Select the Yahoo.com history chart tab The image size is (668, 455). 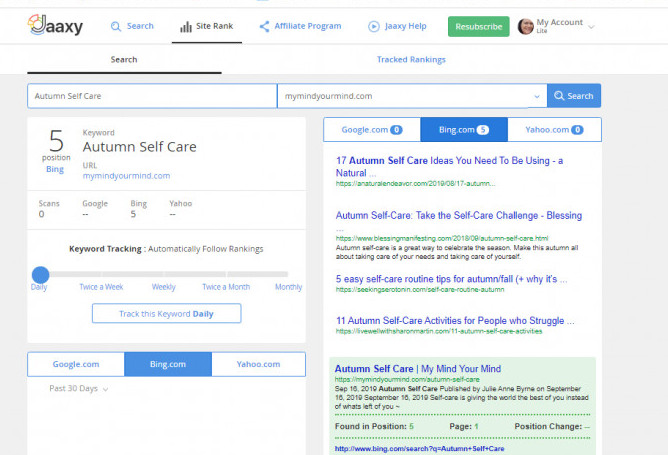pyautogui.click(x=258, y=364)
